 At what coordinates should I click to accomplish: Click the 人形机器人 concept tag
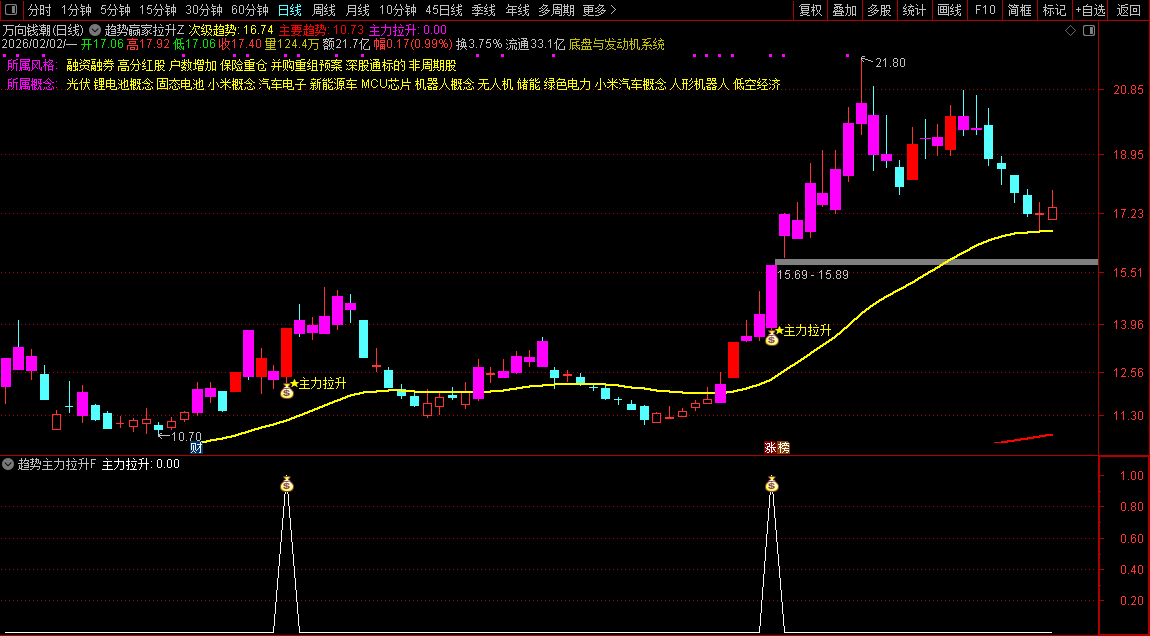[700, 84]
